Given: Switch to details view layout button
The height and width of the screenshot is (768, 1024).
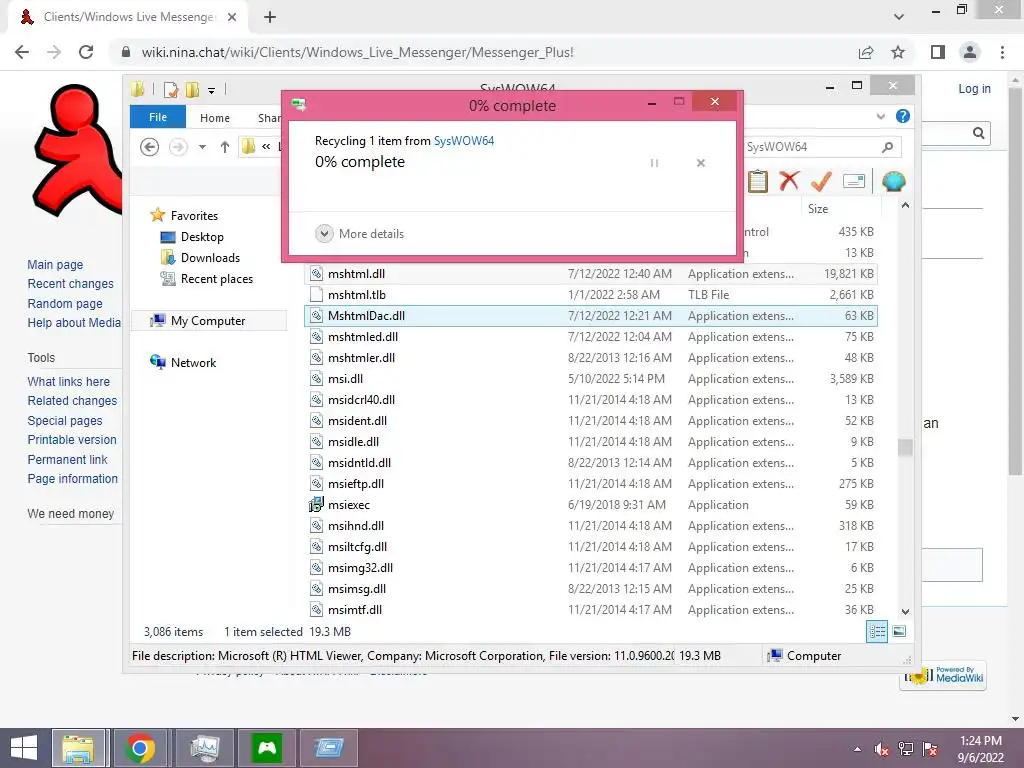Looking at the screenshot, I should point(876,632).
